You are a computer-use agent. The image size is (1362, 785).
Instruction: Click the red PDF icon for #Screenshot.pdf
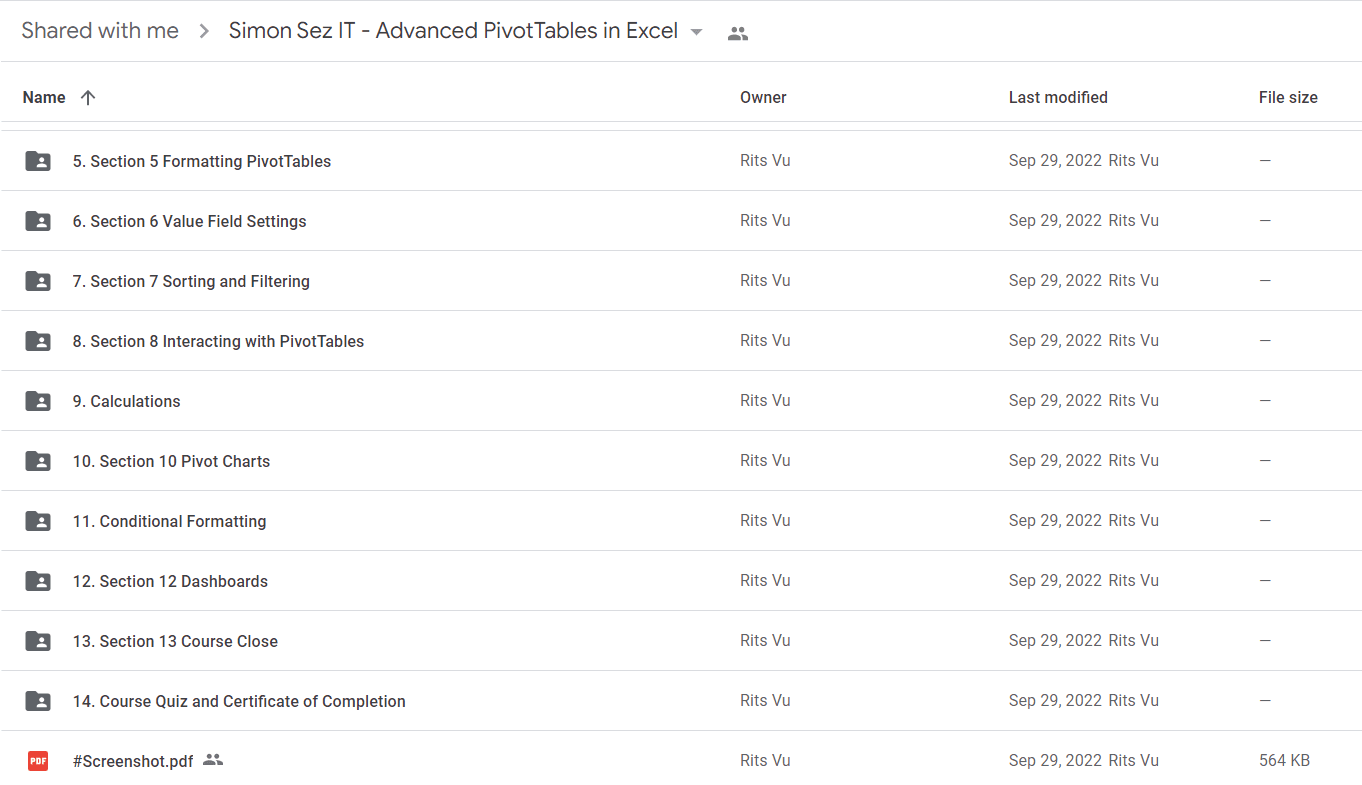coord(38,761)
